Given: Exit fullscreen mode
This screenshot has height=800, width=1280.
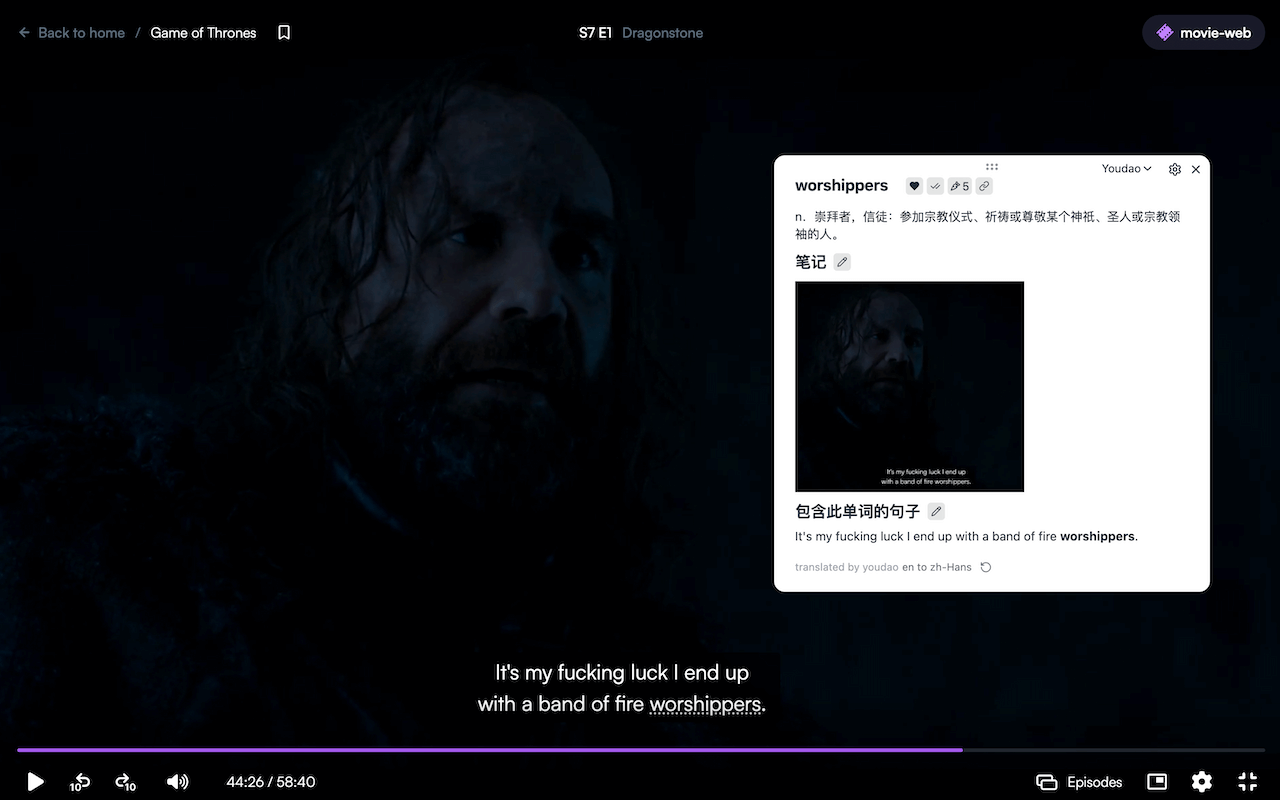Looking at the screenshot, I should (1247, 782).
